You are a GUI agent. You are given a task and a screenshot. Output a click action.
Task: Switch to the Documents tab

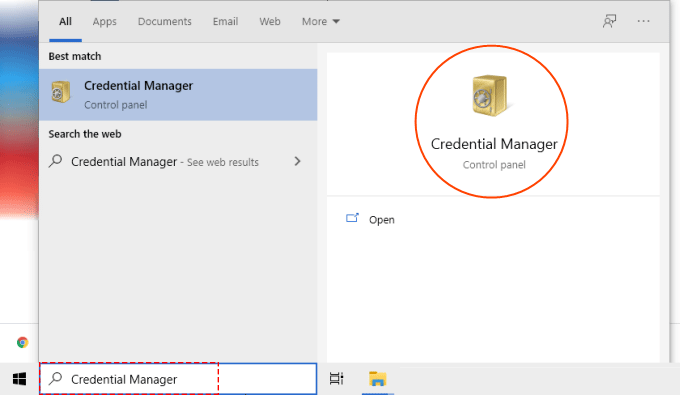pos(164,22)
